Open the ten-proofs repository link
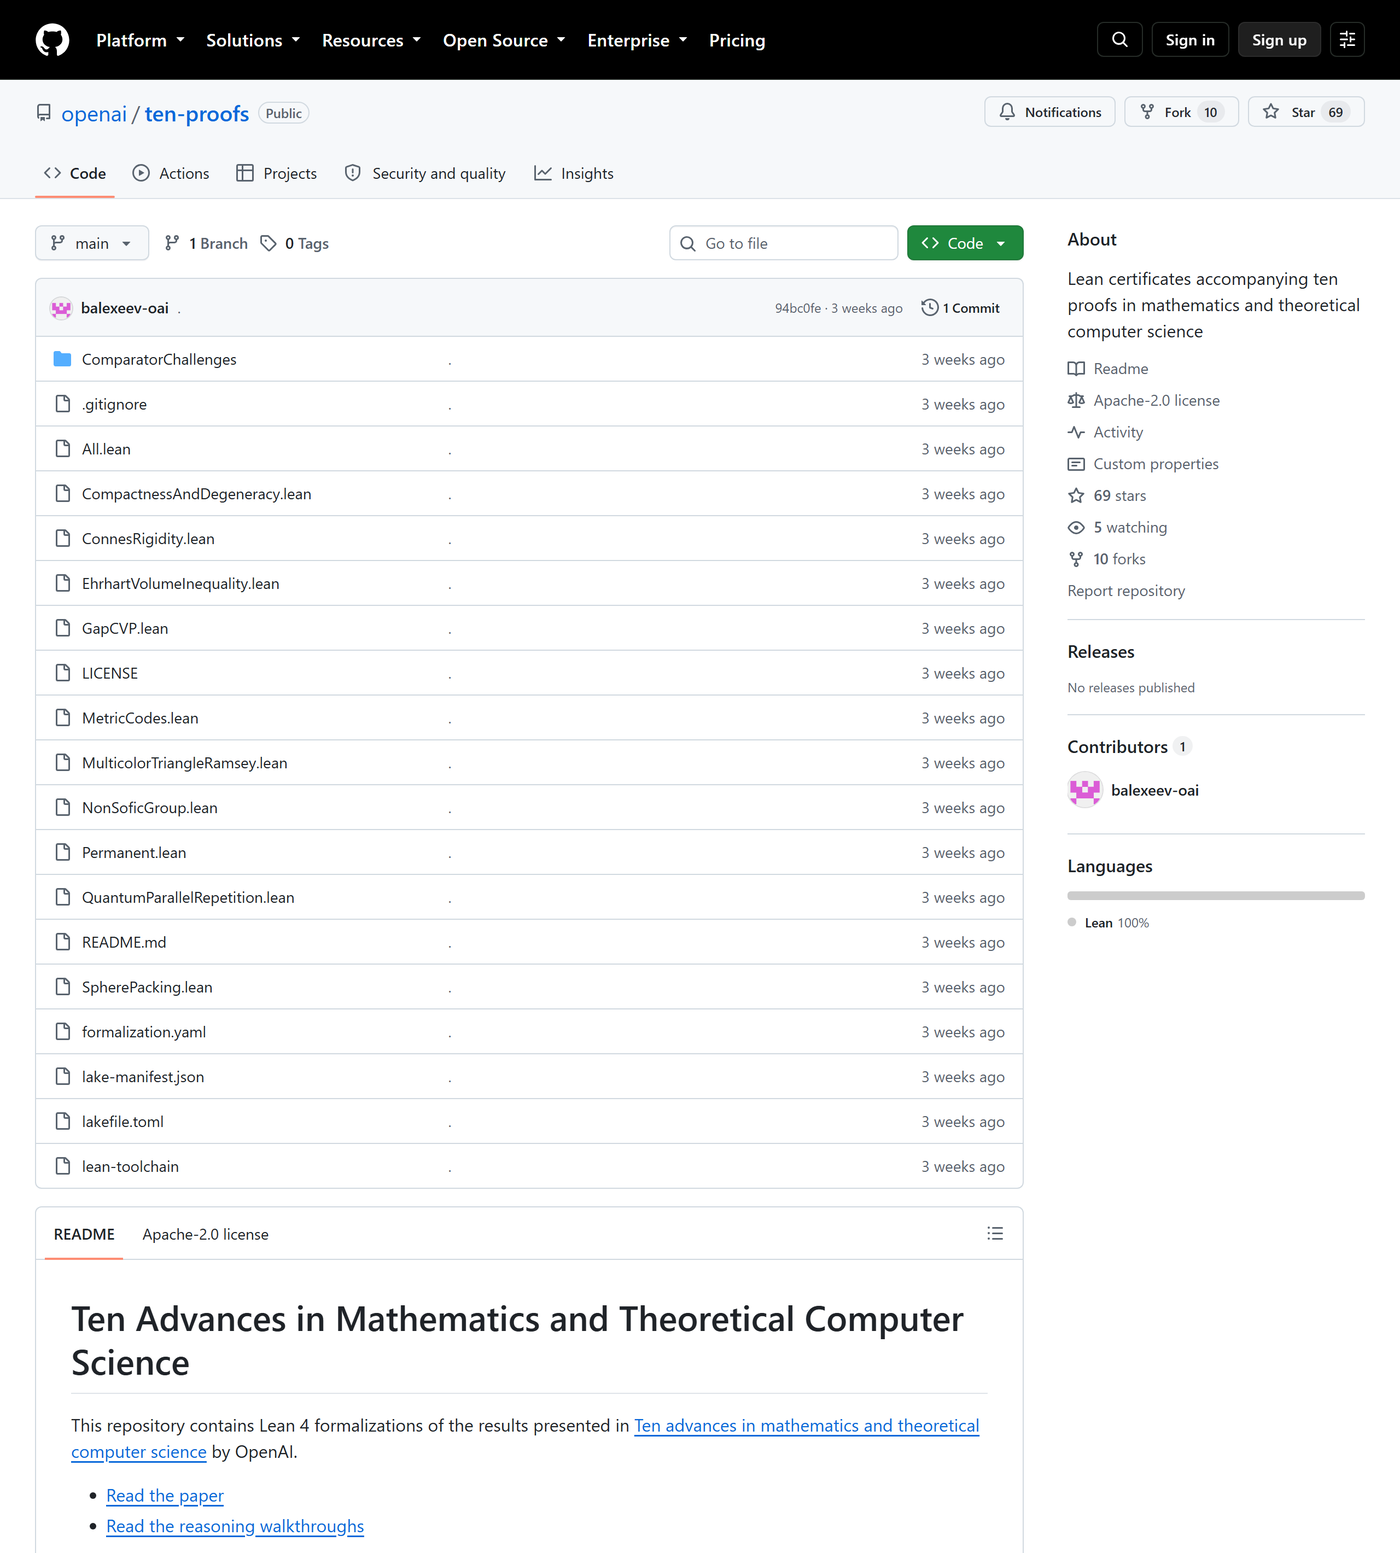This screenshot has height=1553, width=1400. 197,114
